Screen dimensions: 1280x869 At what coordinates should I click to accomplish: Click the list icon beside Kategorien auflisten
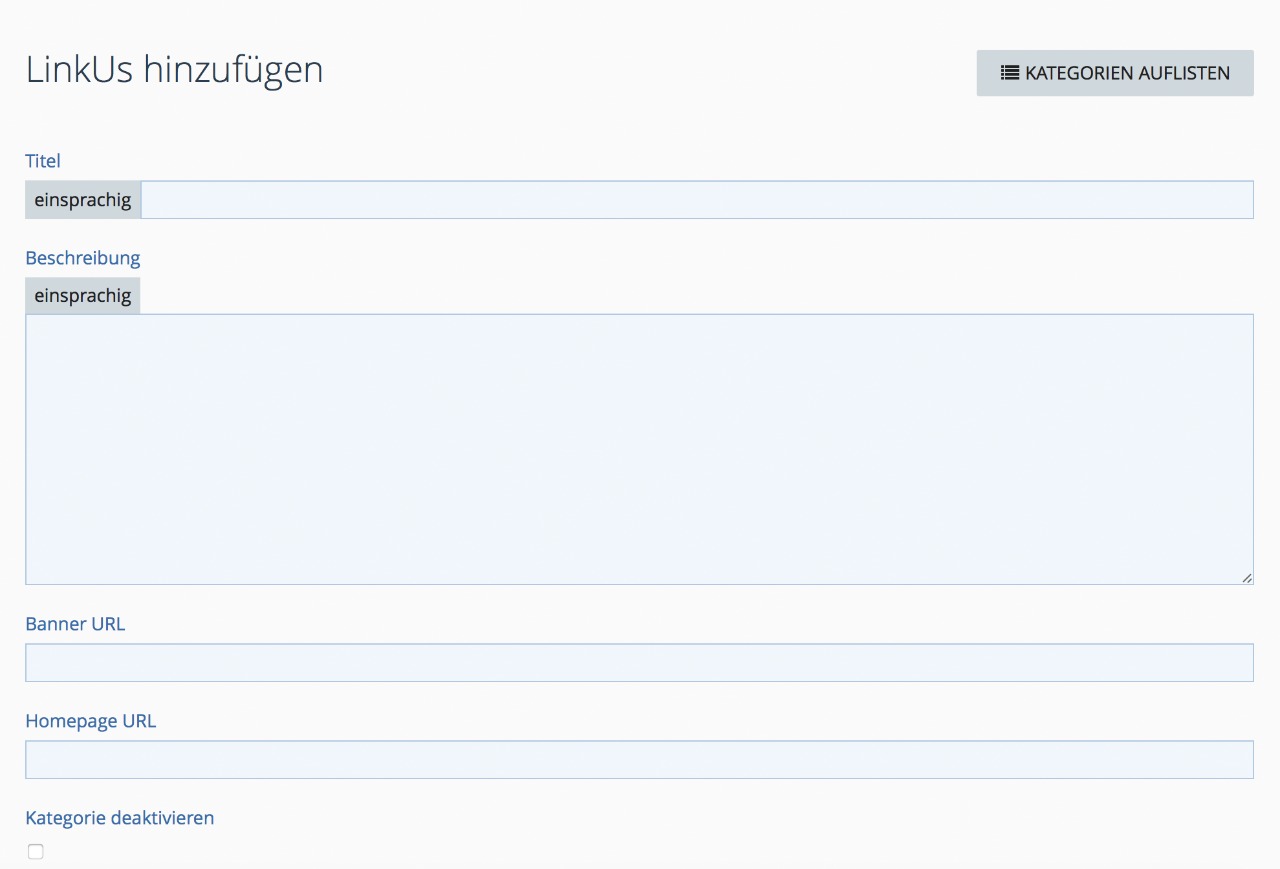(1010, 73)
